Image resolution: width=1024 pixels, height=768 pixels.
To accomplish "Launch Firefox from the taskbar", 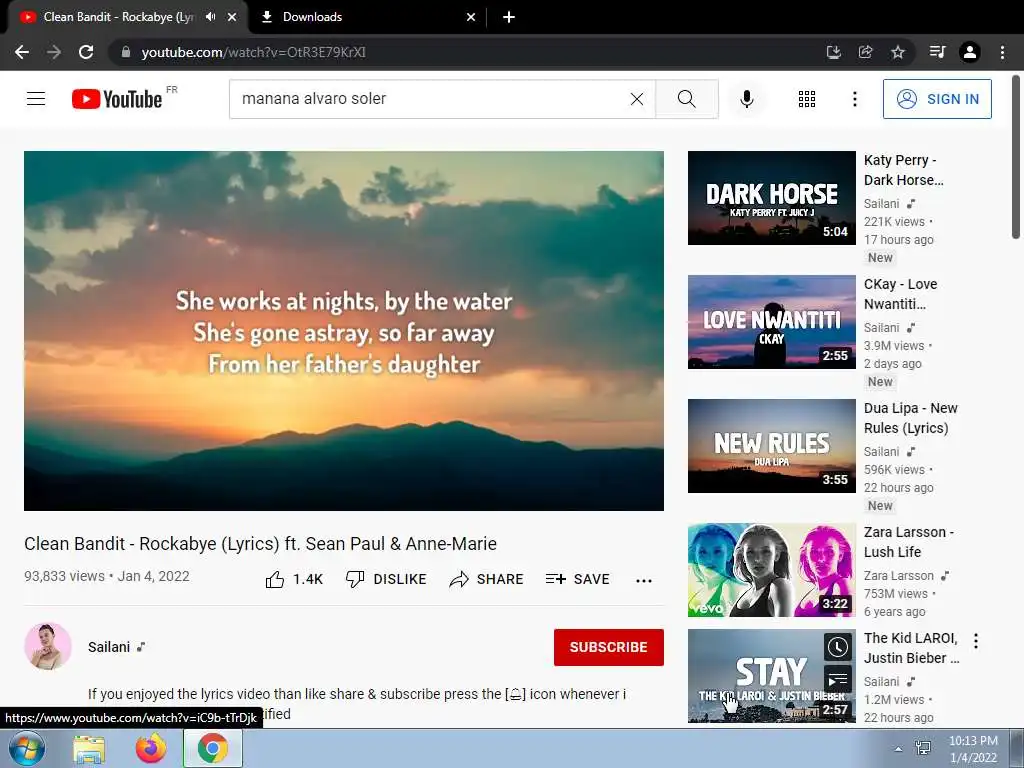I will [x=151, y=749].
